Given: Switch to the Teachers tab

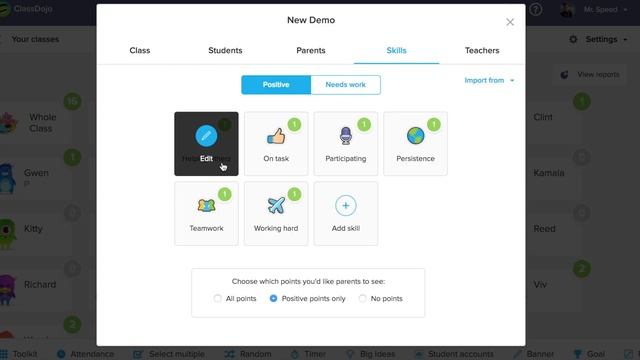Looking at the screenshot, I should pyautogui.click(x=482, y=50).
